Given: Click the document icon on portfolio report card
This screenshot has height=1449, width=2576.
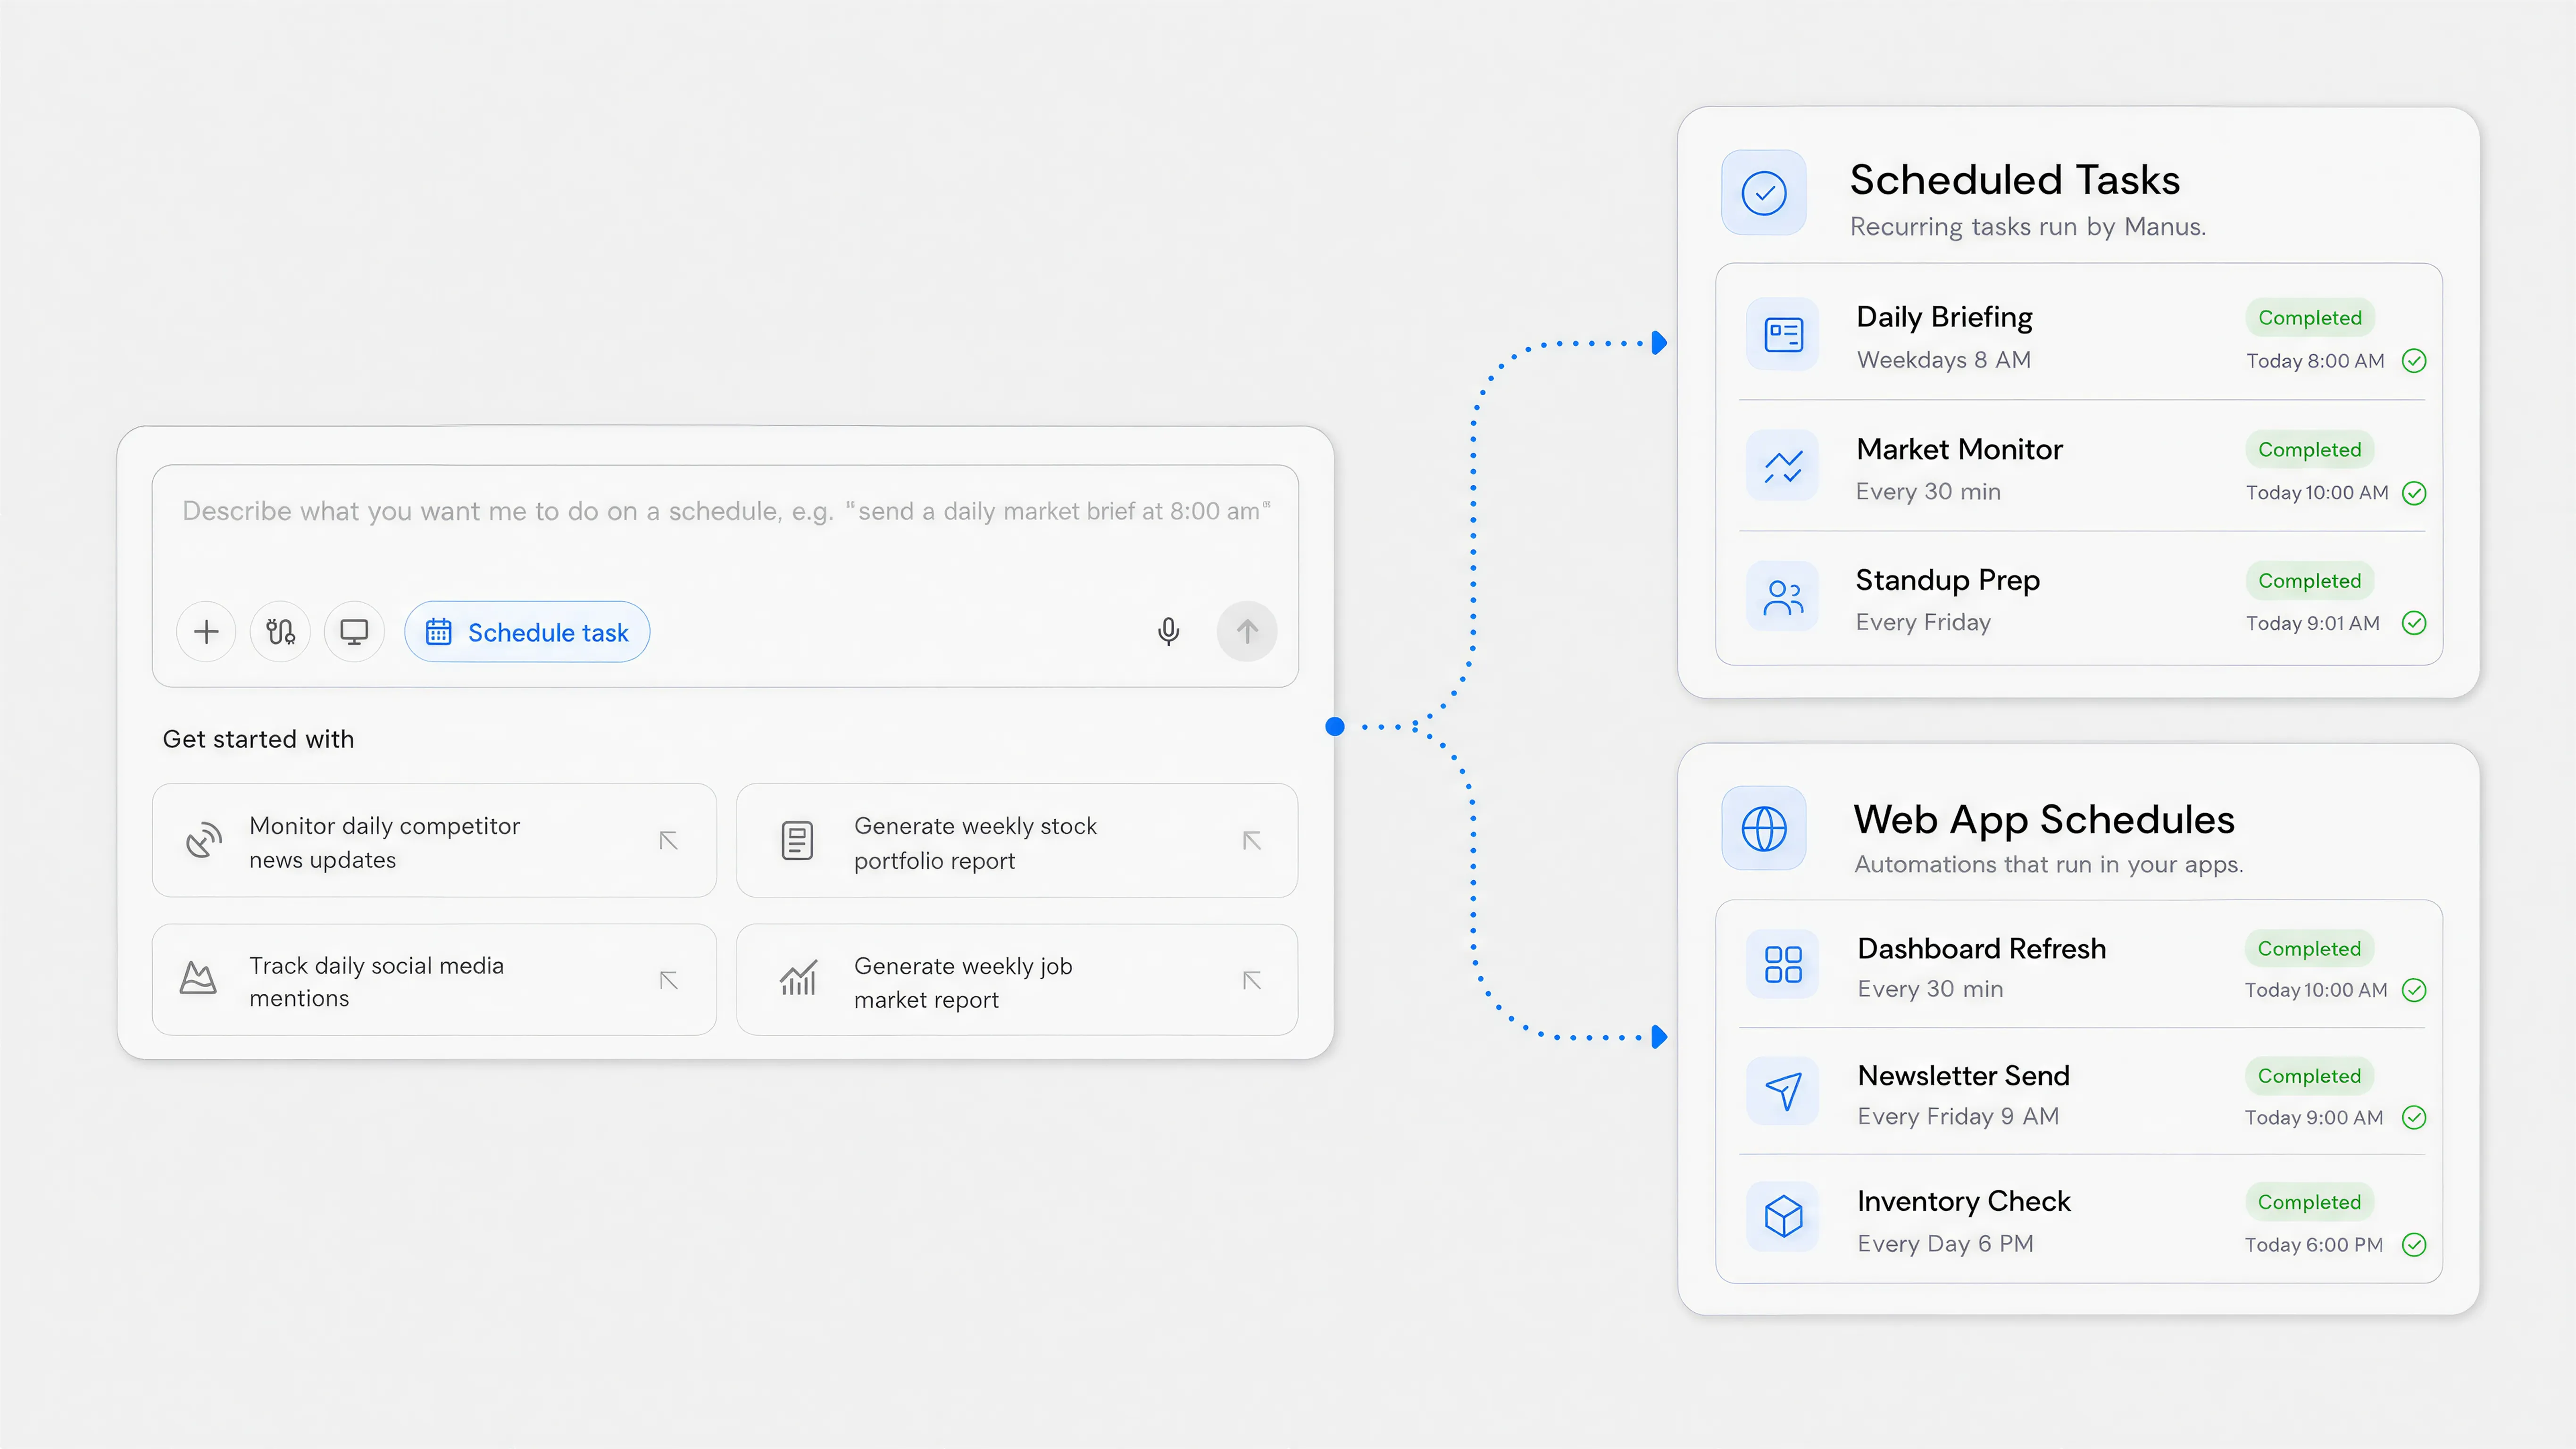Looking at the screenshot, I should coord(797,841).
